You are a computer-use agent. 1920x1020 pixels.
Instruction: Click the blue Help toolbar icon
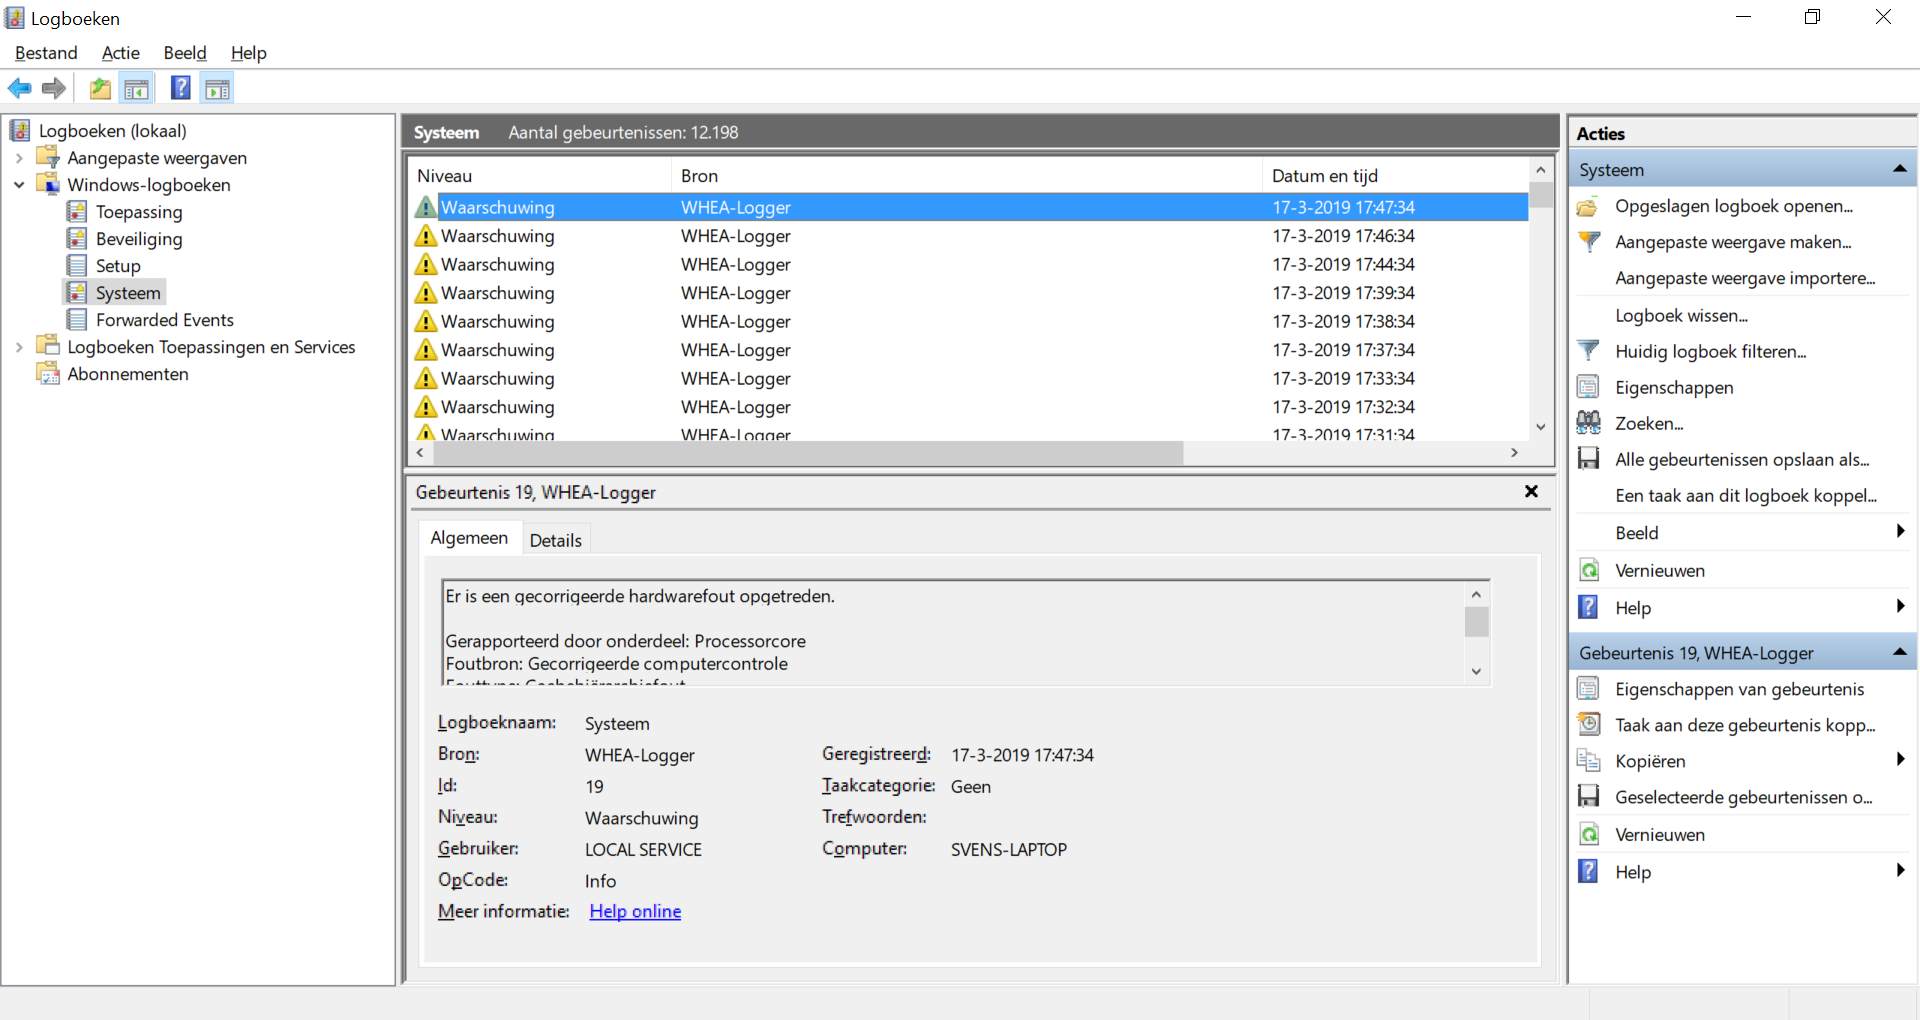point(180,89)
